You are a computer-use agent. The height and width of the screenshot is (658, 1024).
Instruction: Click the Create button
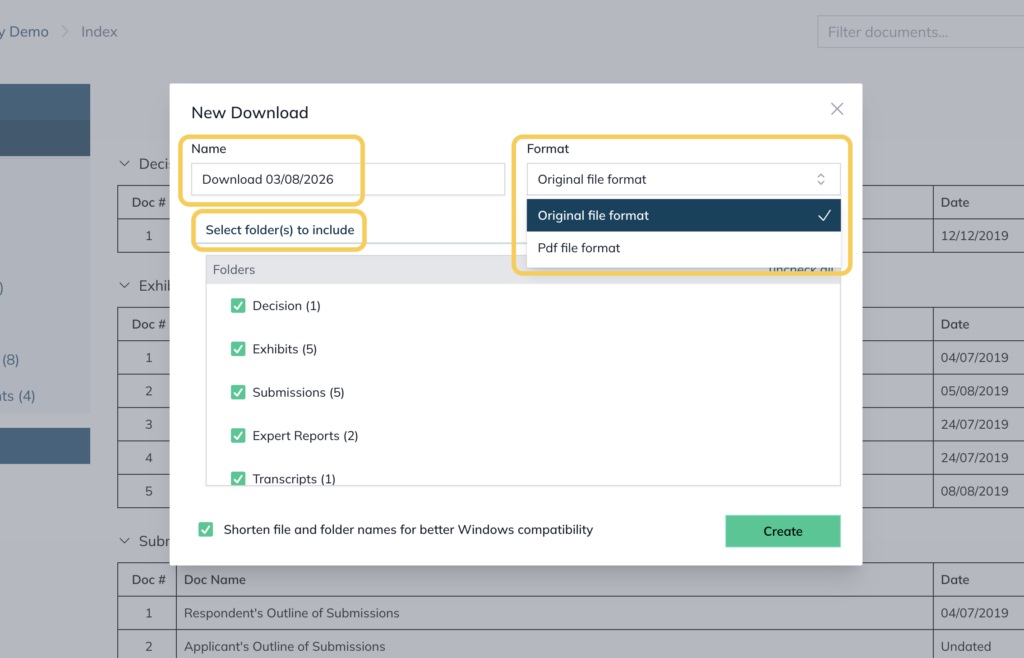782,531
